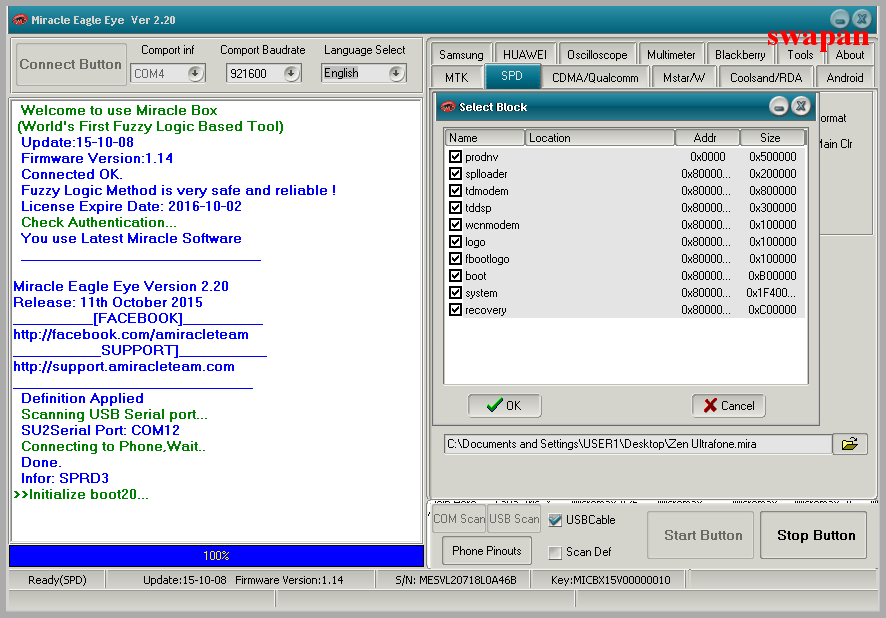Enable the Scan Def checkbox

point(555,552)
